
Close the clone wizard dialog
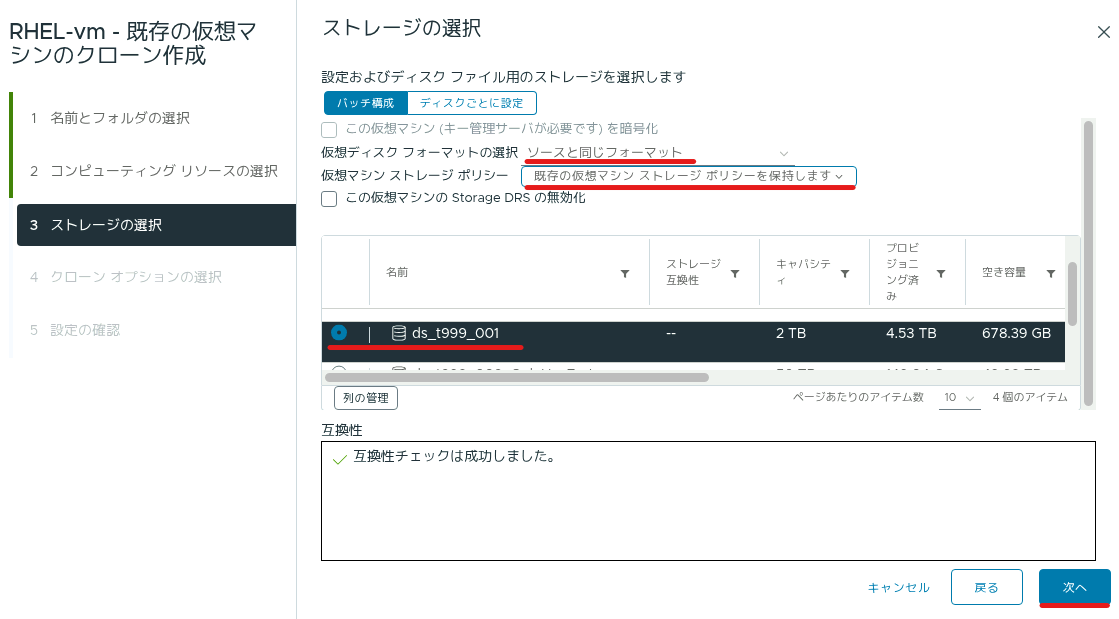click(1103, 32)
